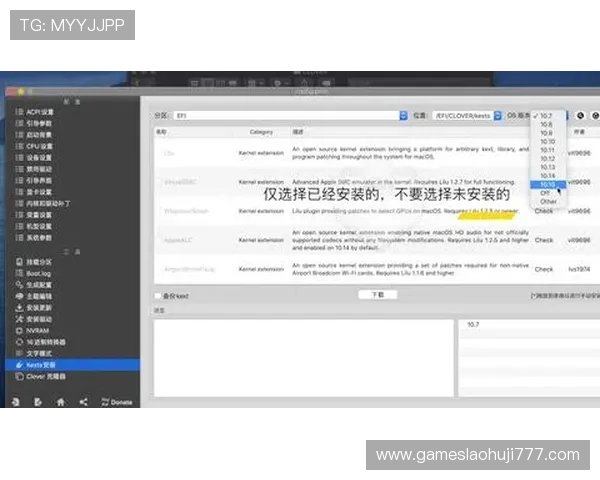Select the AppleALC kext name
The height and width of the screenshot is (480, 600).
click(178, 240)
